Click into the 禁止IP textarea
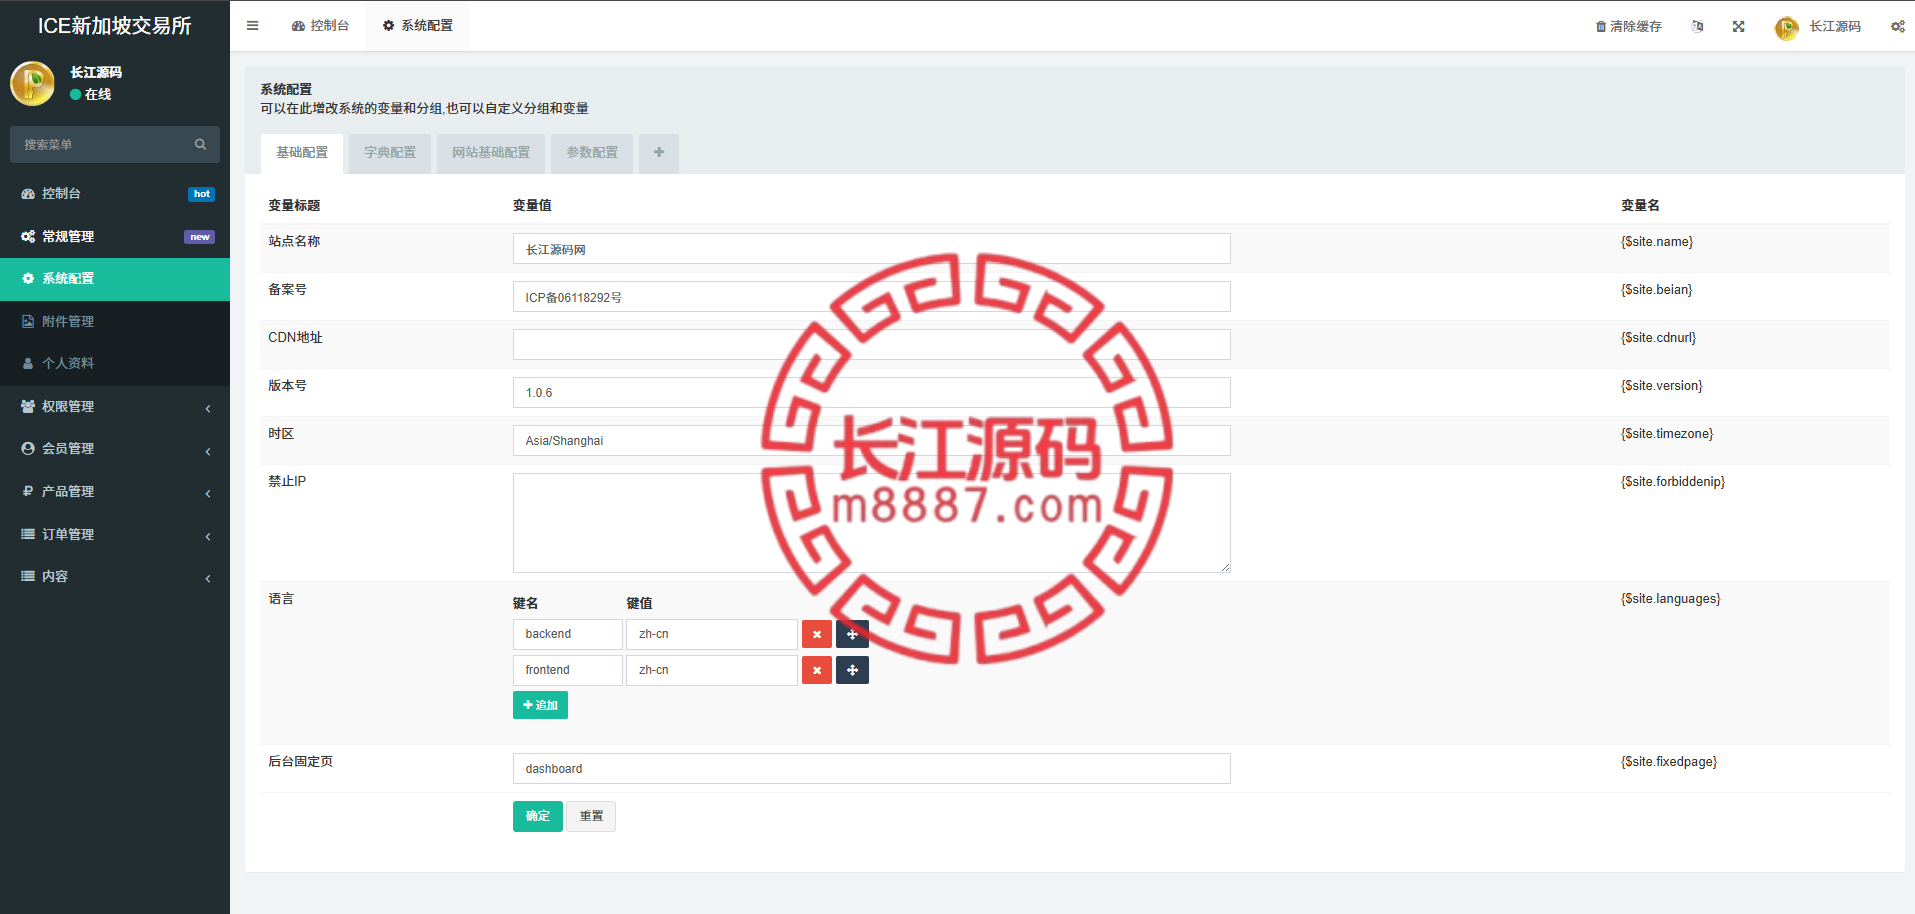The width and height of the screenshot is (1915, 914). 872,523
